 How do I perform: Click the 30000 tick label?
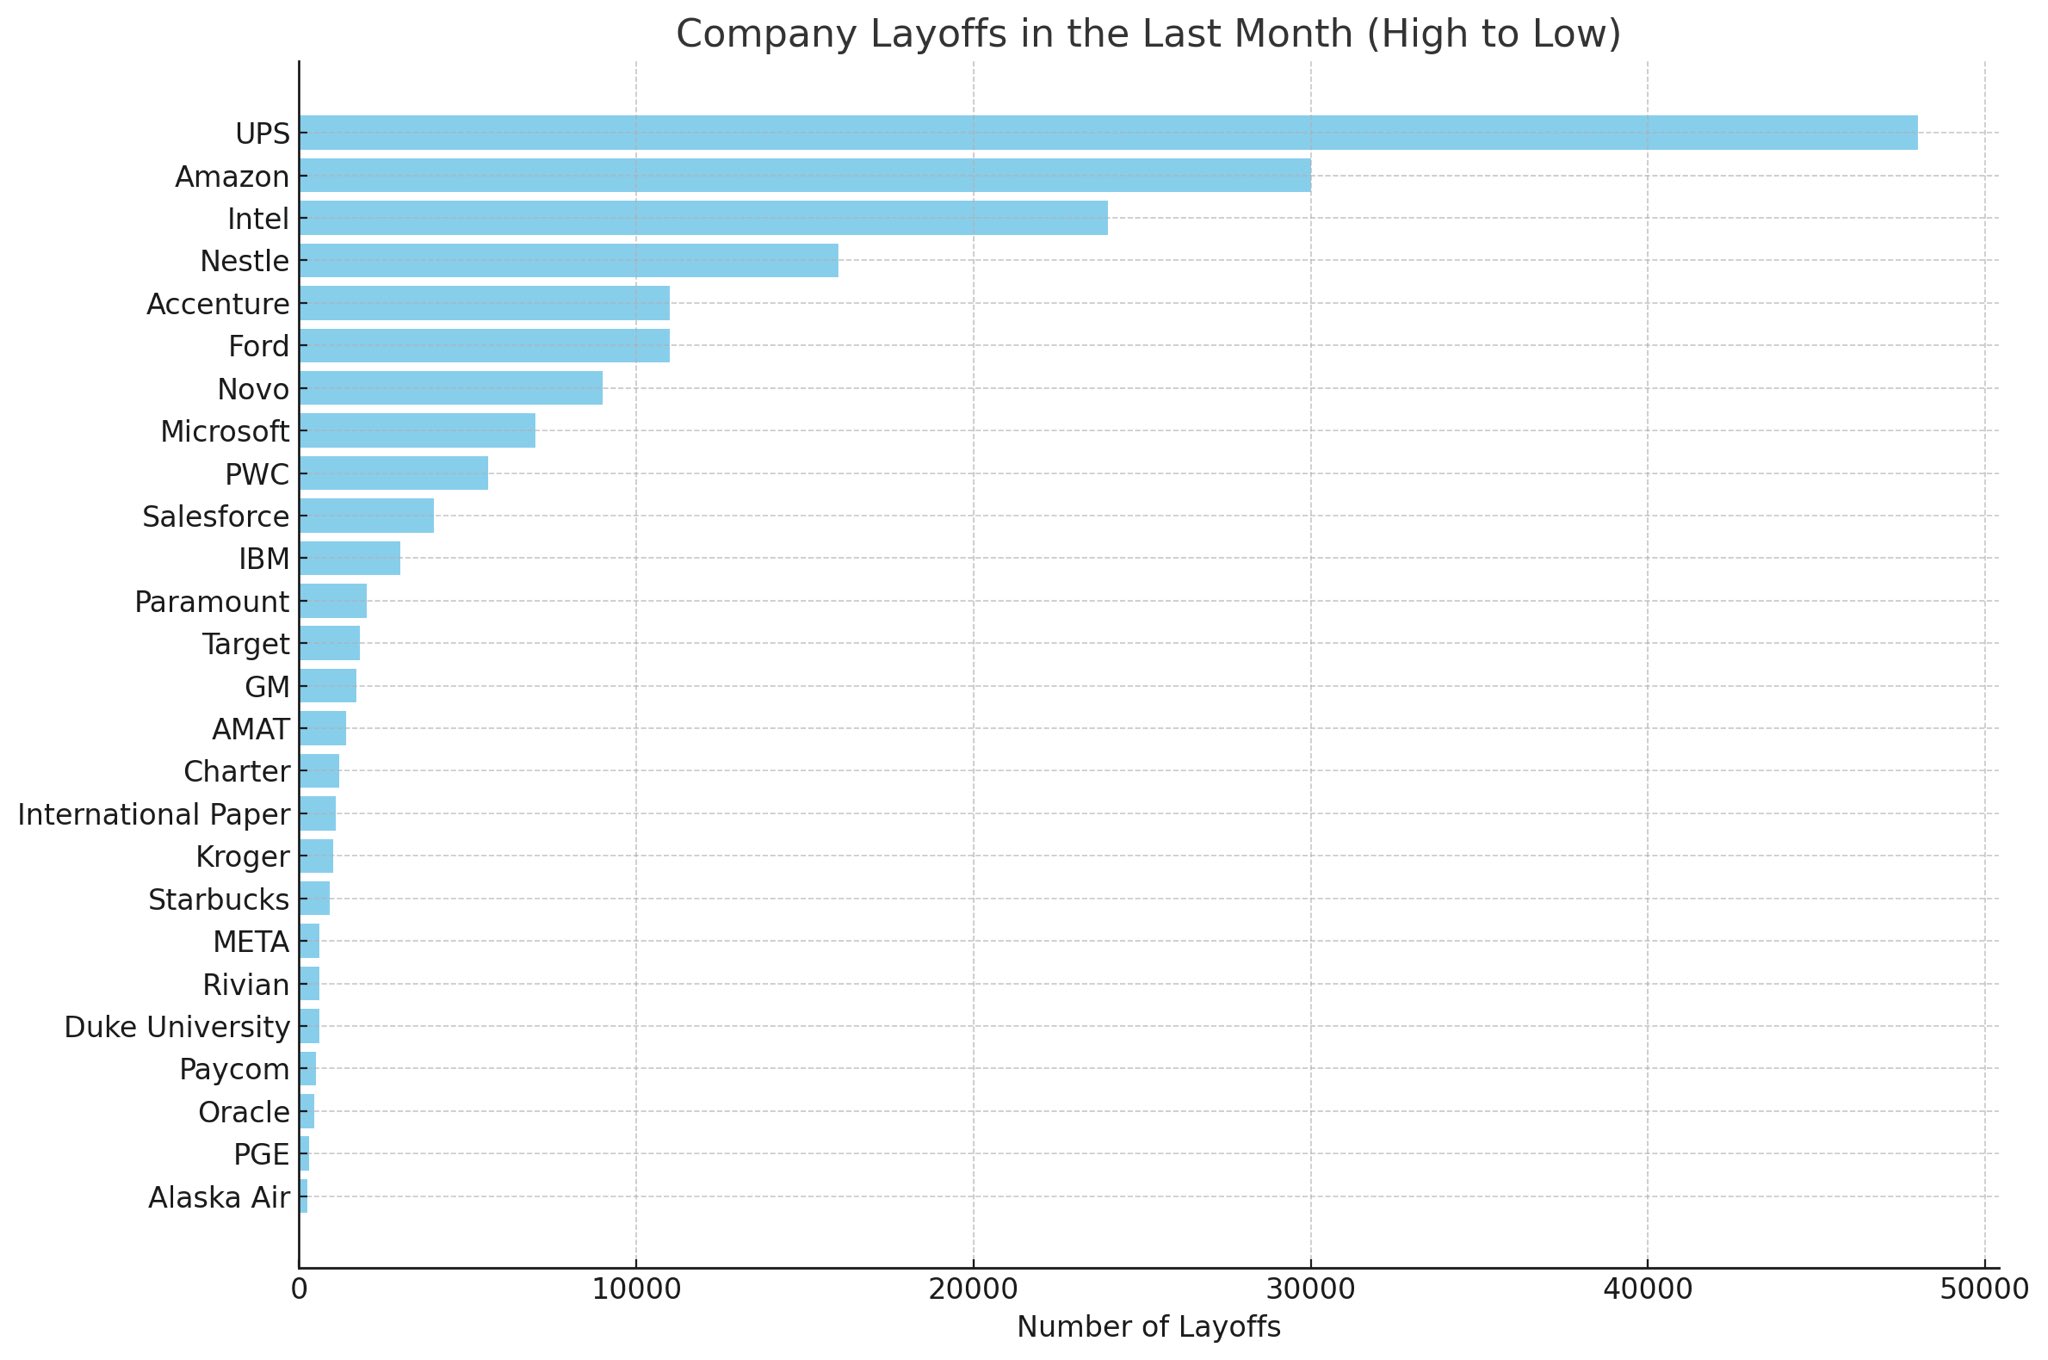tap(1310, 1290)
